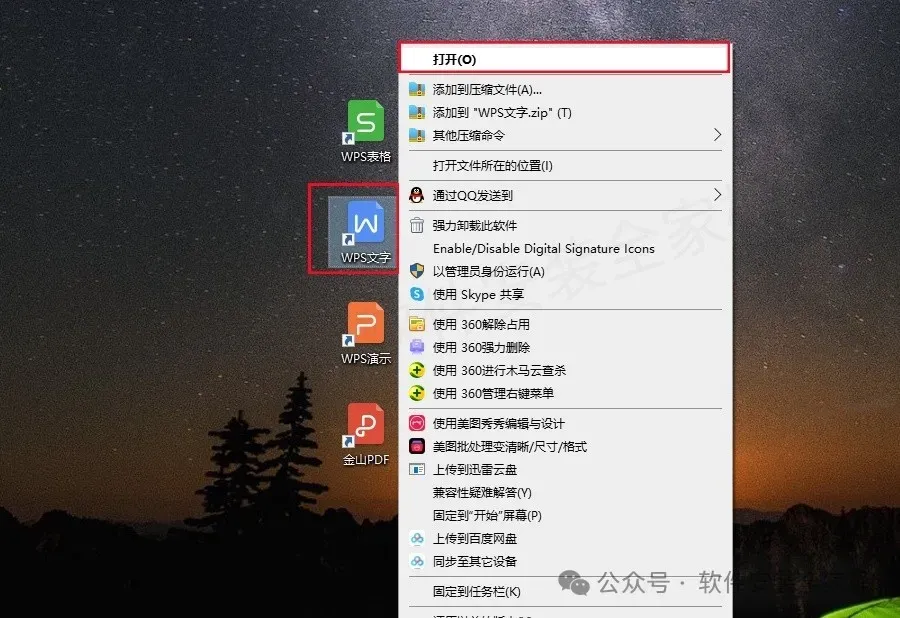
Task: Click 使用 360解除占用 text
Action: coord(481,325)
